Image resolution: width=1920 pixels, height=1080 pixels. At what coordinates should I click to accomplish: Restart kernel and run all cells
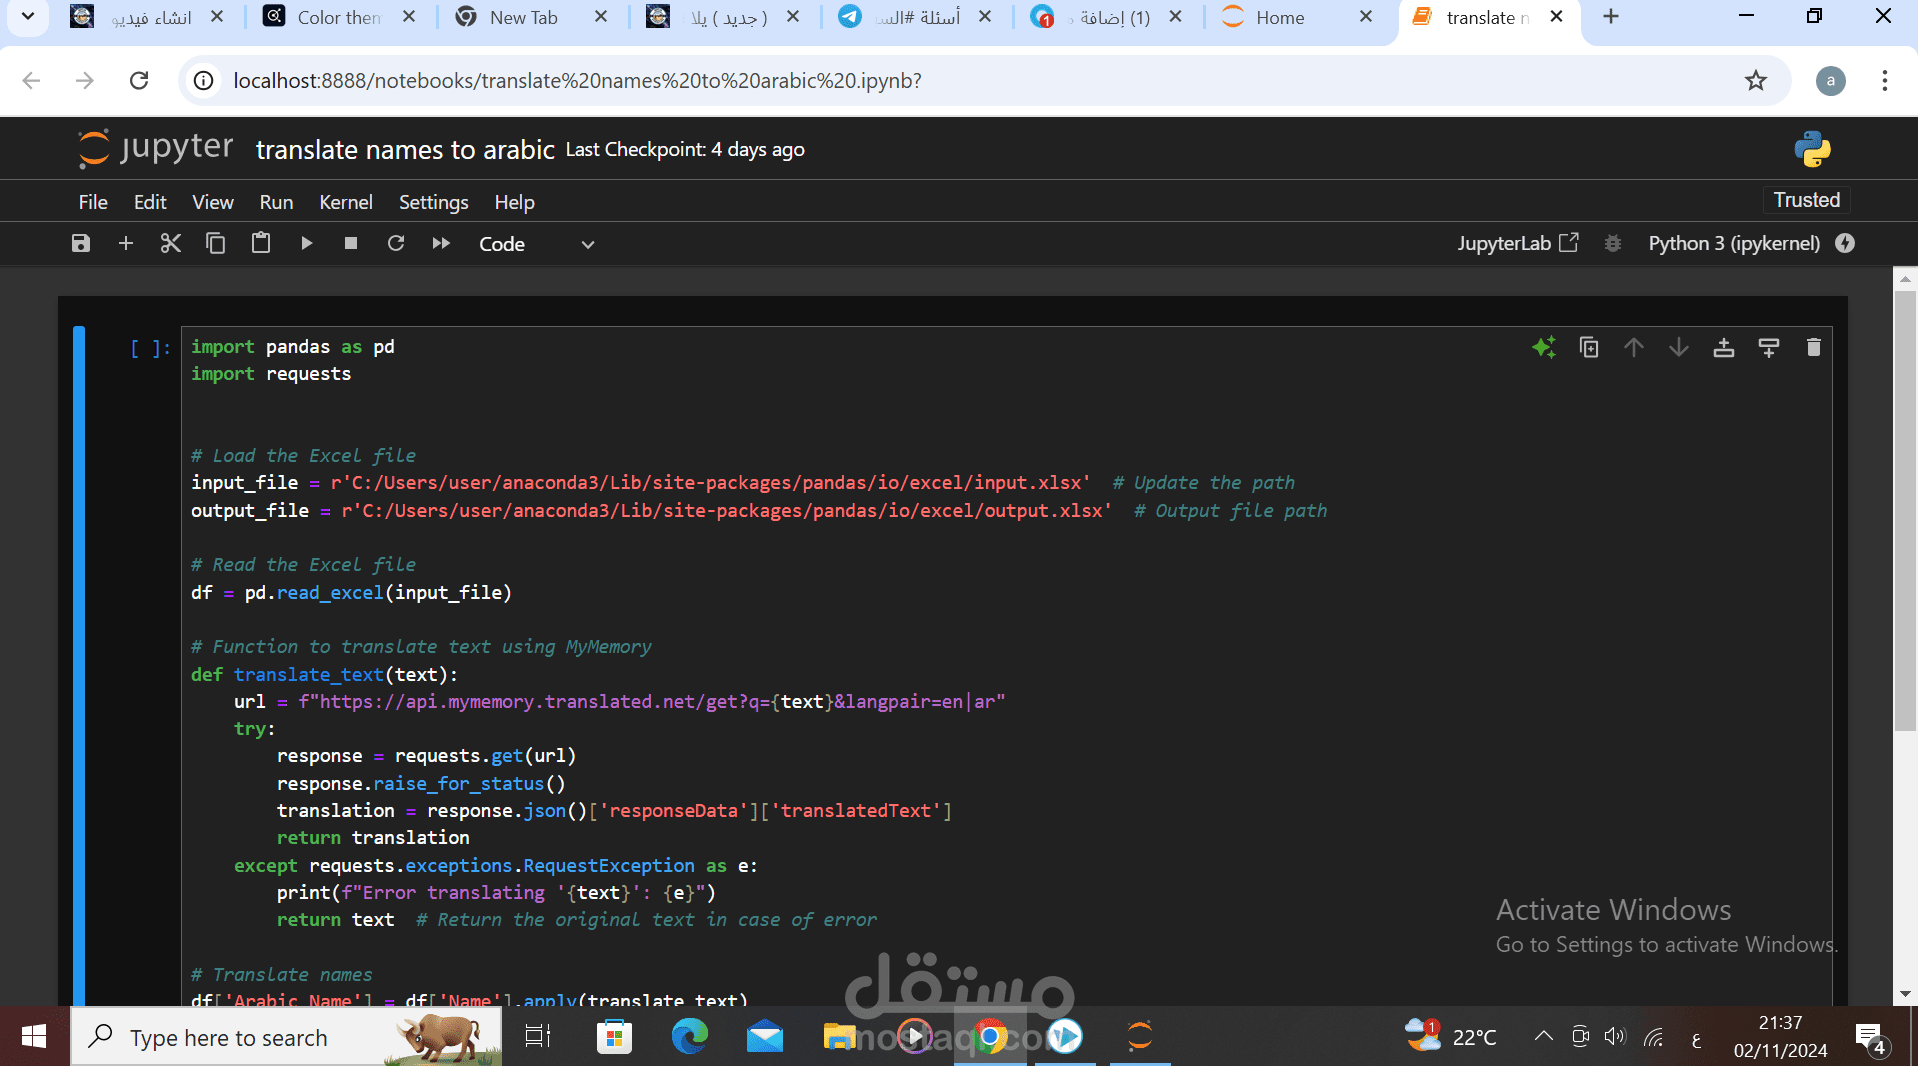coord(441,244)
